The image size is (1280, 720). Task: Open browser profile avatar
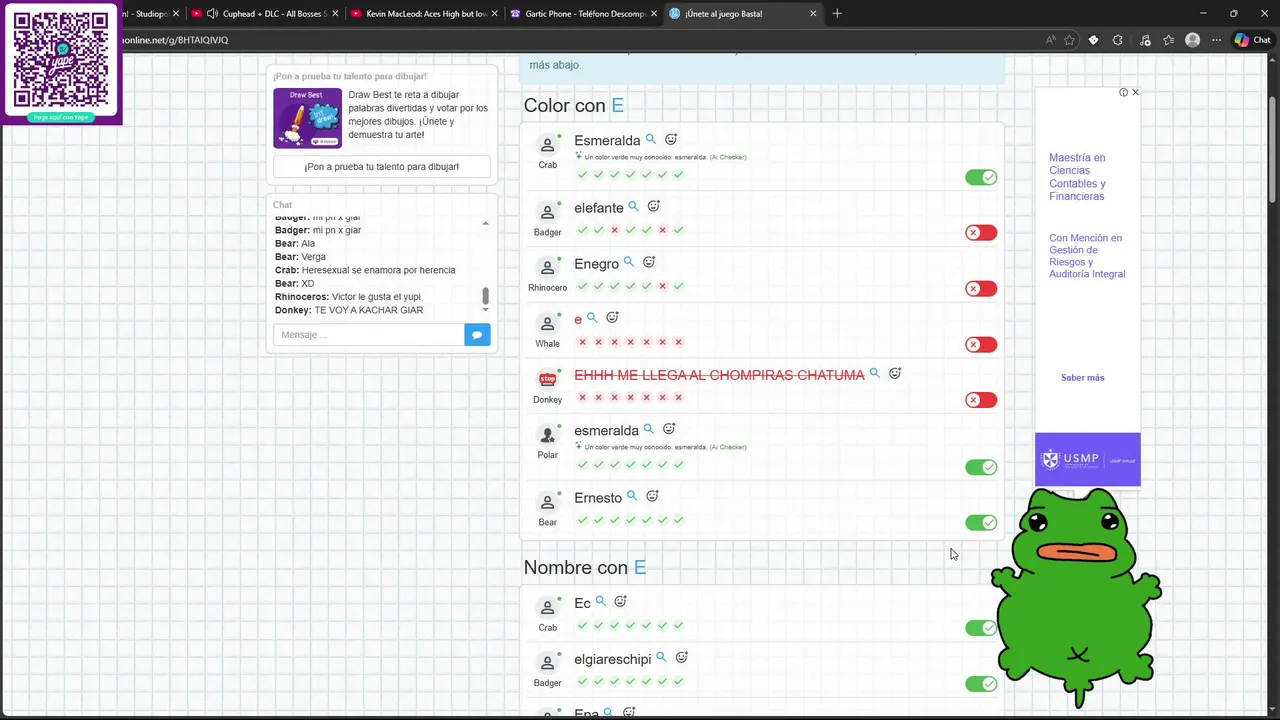pos(1192,40)
